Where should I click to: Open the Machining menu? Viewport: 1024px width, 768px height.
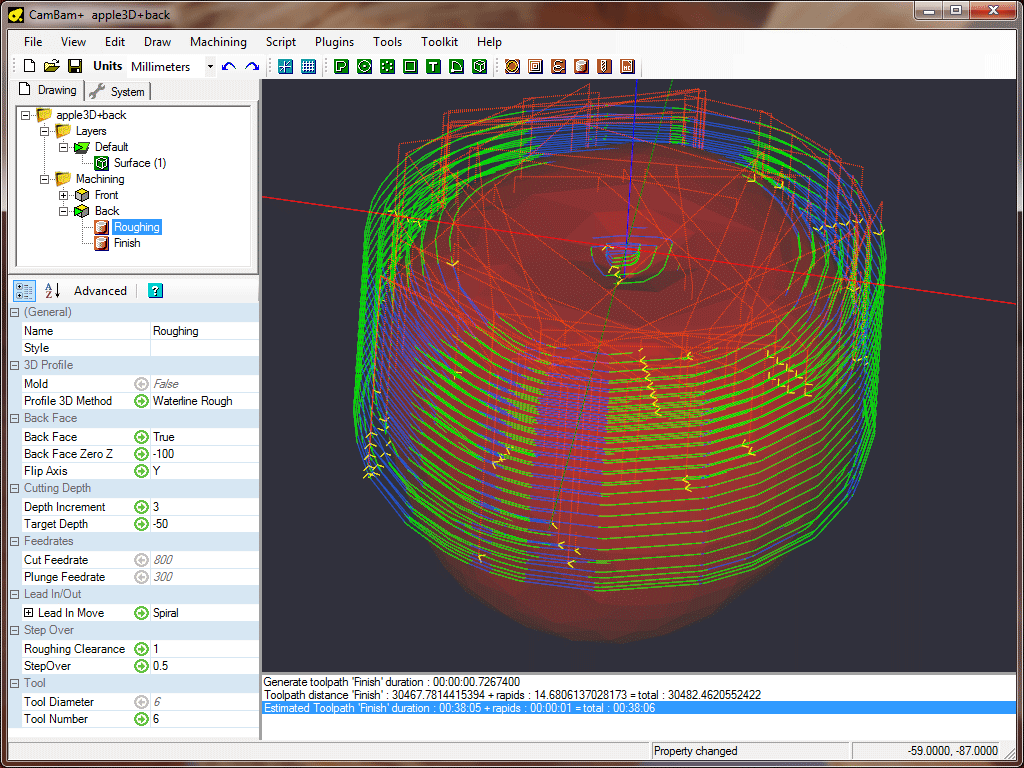(218, 42)
